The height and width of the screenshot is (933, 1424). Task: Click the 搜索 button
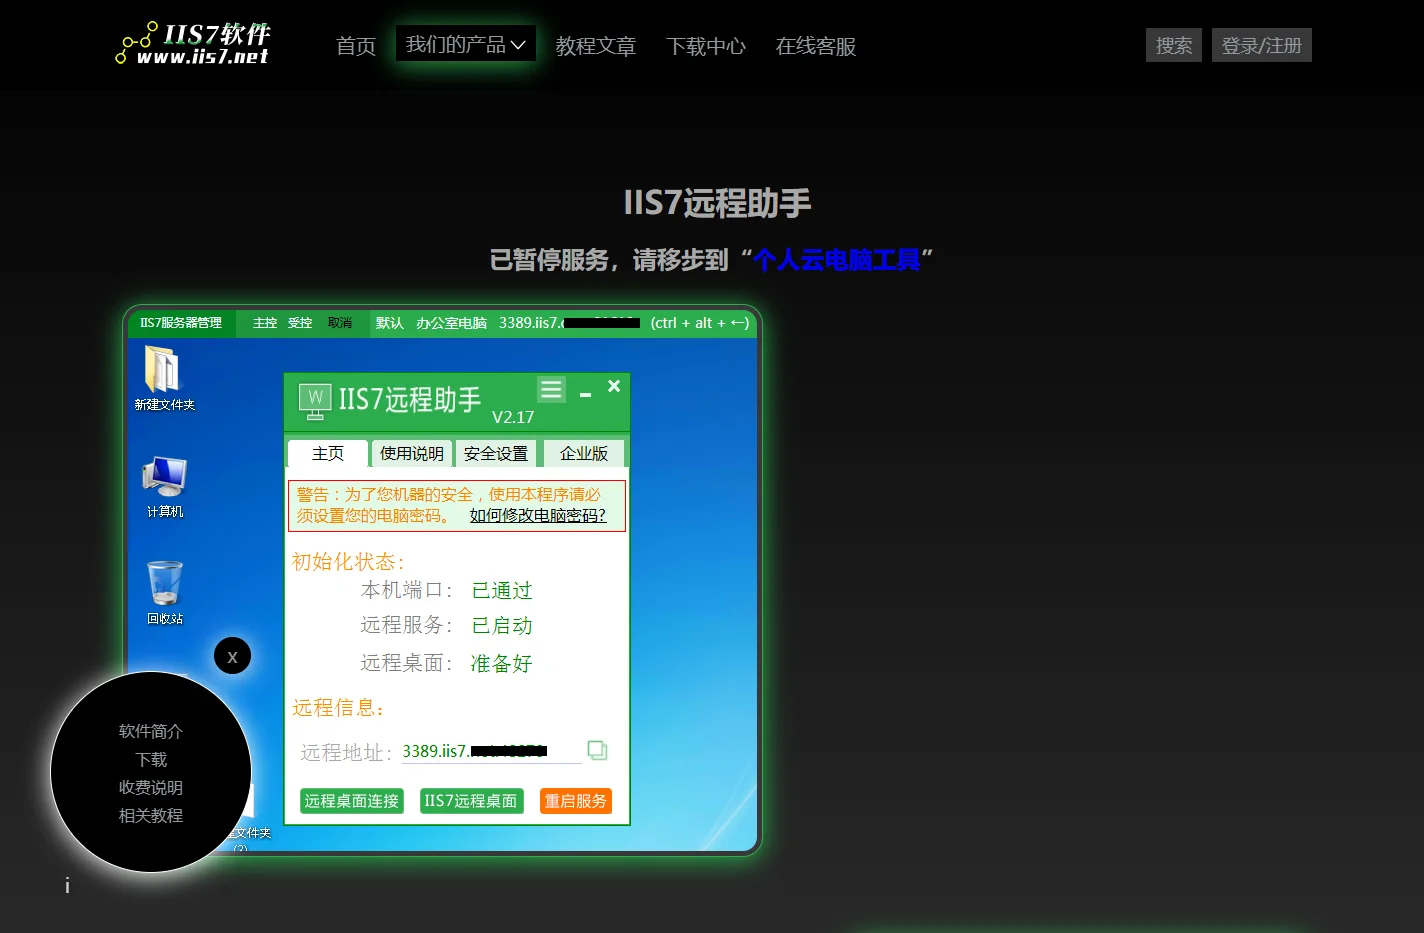[x=1174, y=45]
